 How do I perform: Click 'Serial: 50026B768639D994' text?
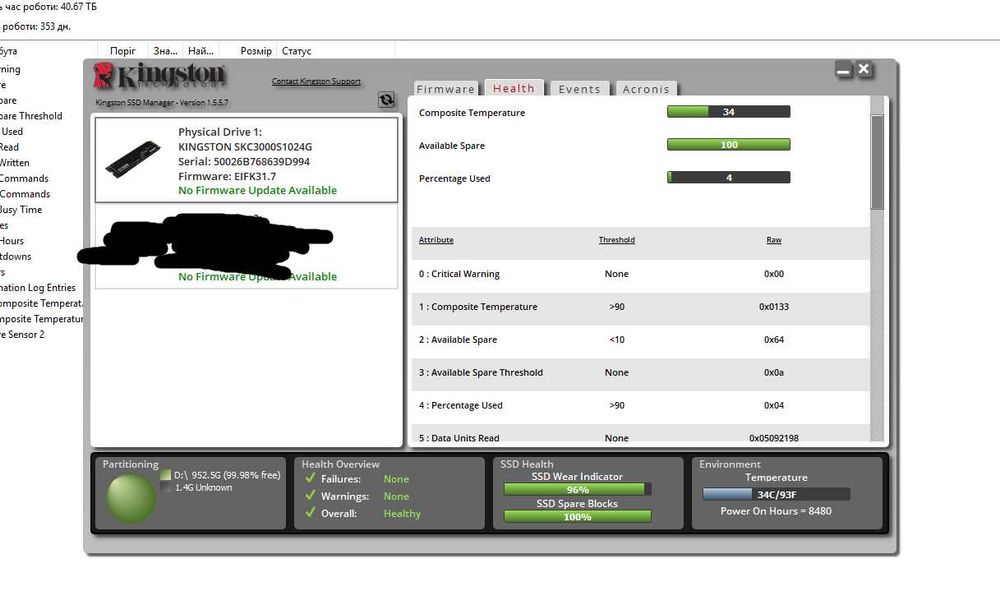click(244, 161)
